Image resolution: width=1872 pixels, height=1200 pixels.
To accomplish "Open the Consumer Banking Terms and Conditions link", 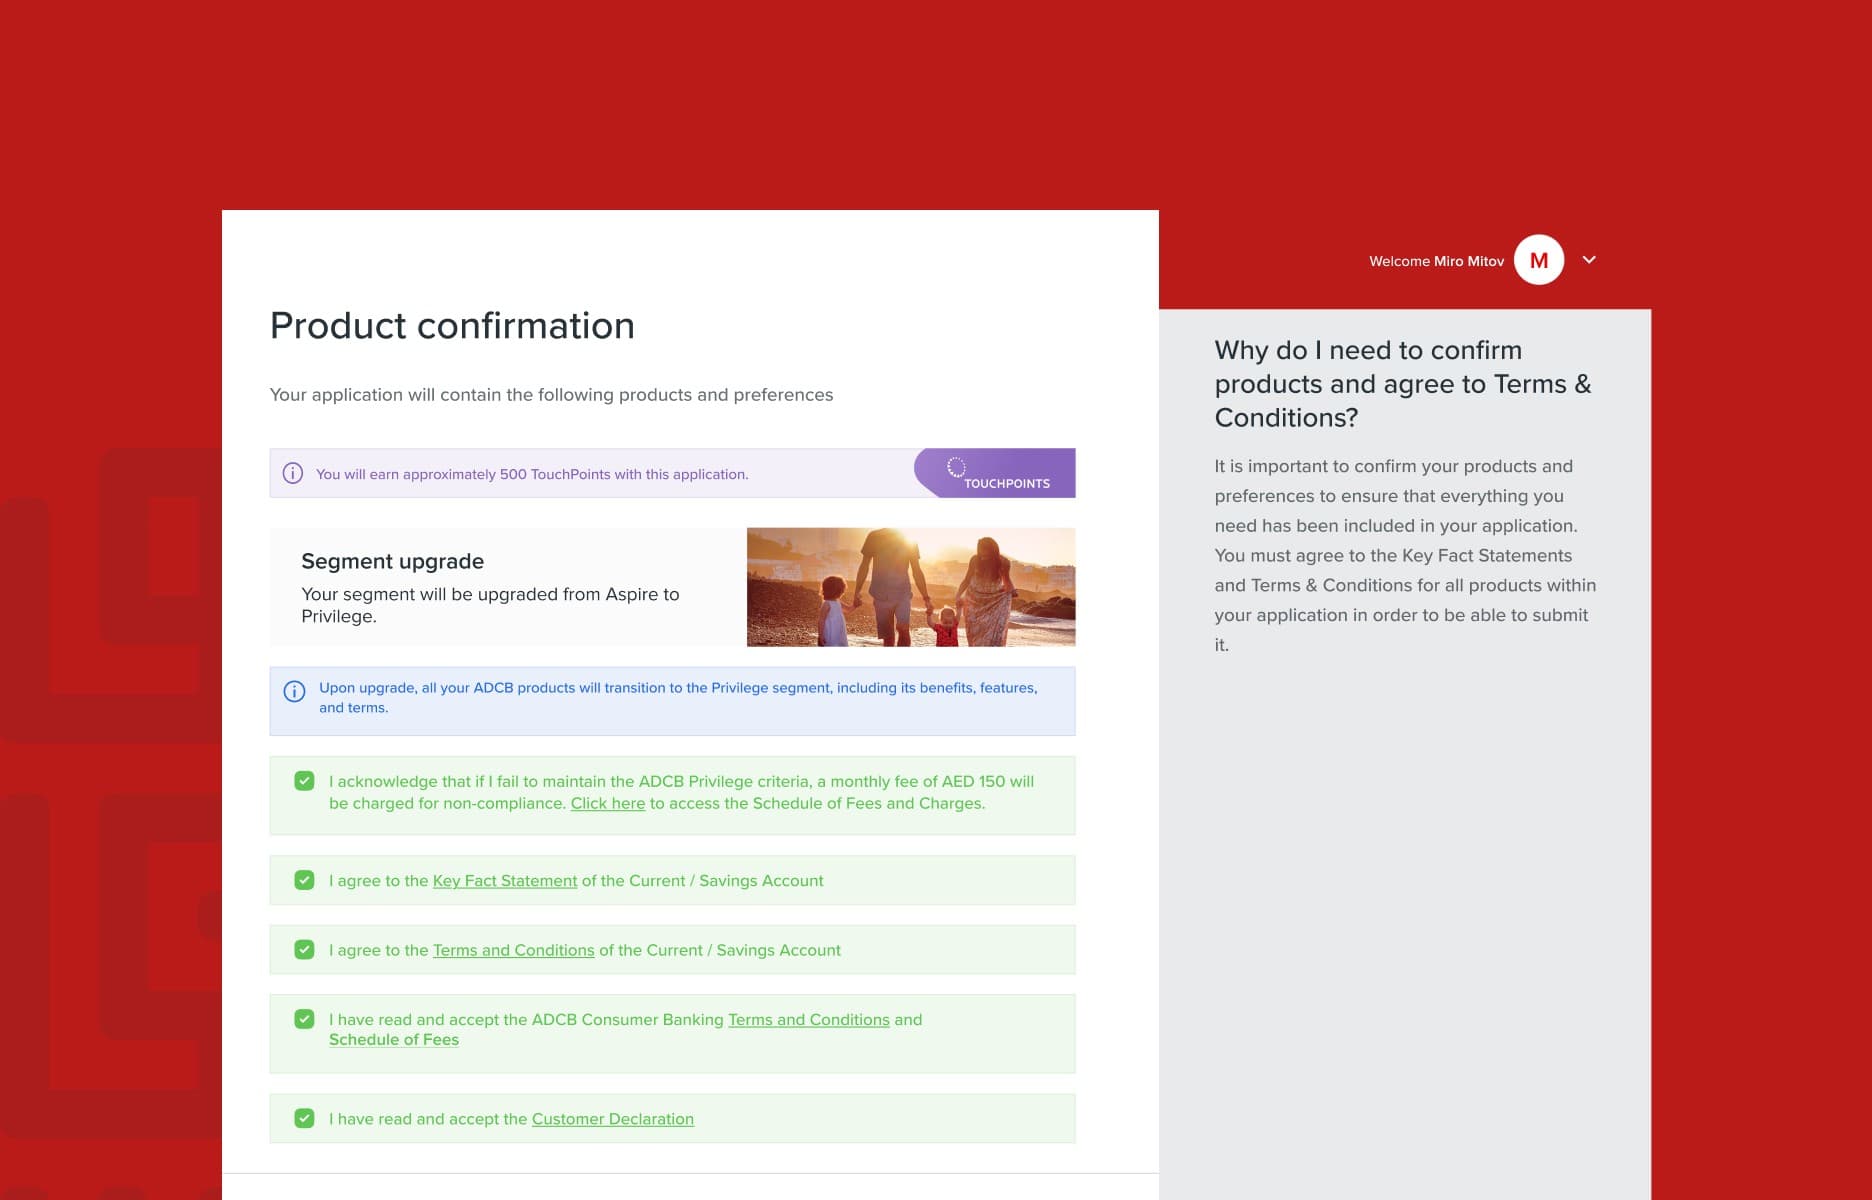I will point(809,1020).
